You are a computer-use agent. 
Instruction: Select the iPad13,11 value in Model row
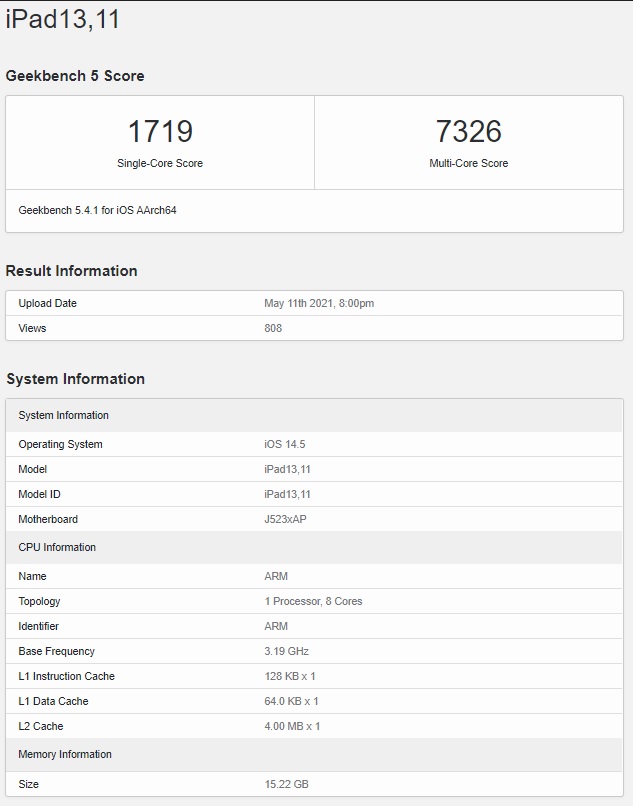point(287,469)
